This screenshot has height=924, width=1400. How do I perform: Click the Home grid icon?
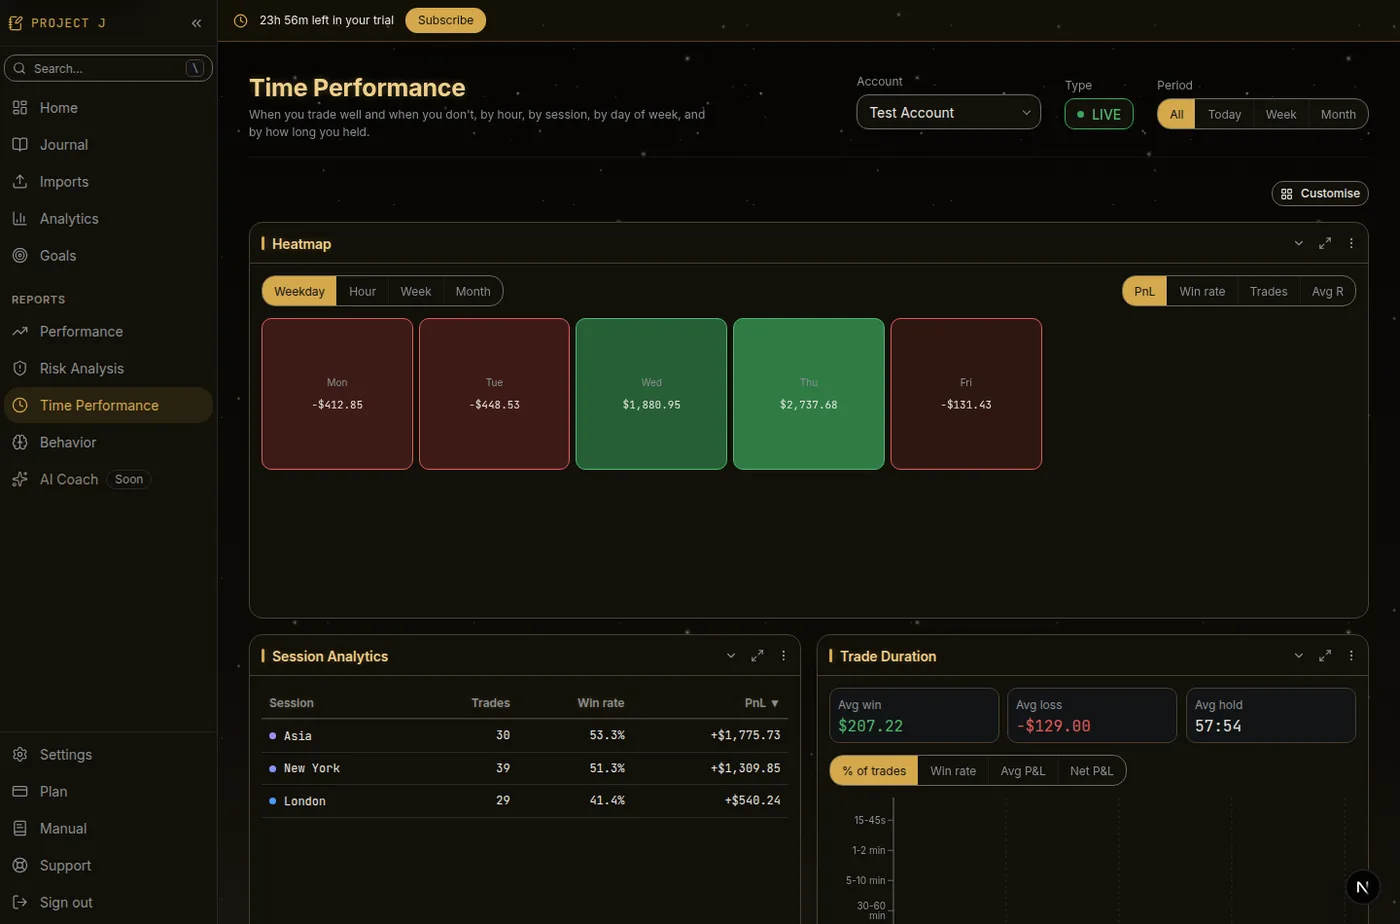20,107
